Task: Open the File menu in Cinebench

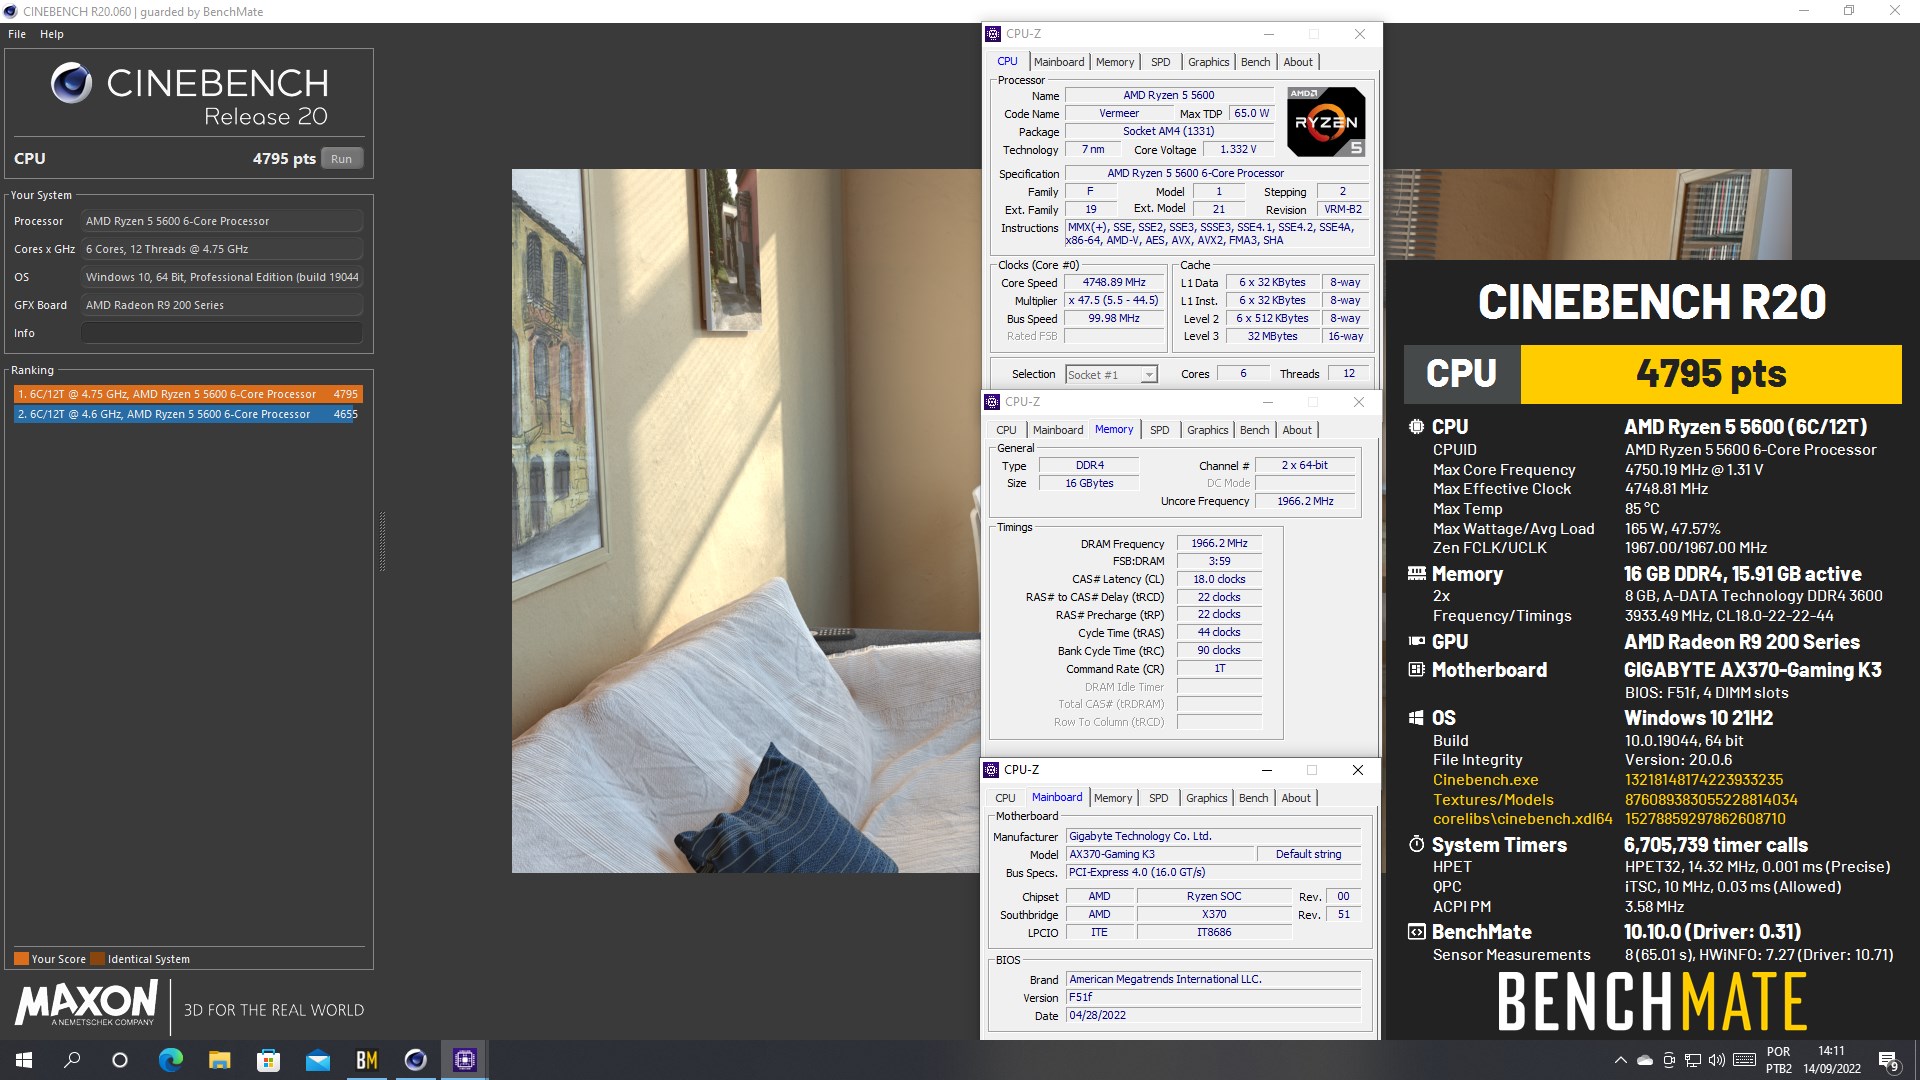Action: tap(17, 34)
